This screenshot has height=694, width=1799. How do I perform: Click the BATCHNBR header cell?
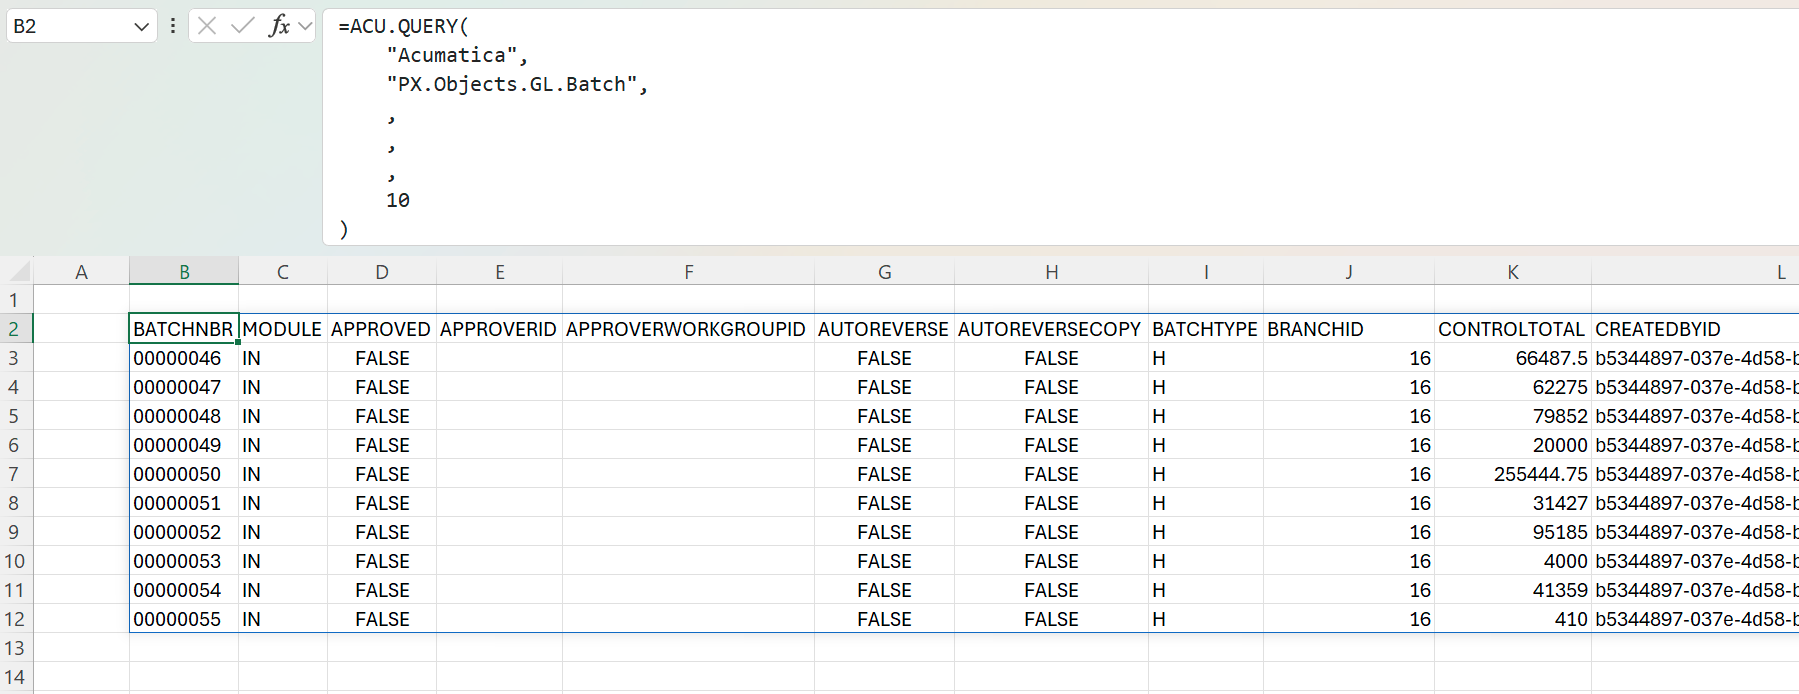coord(184,329)
